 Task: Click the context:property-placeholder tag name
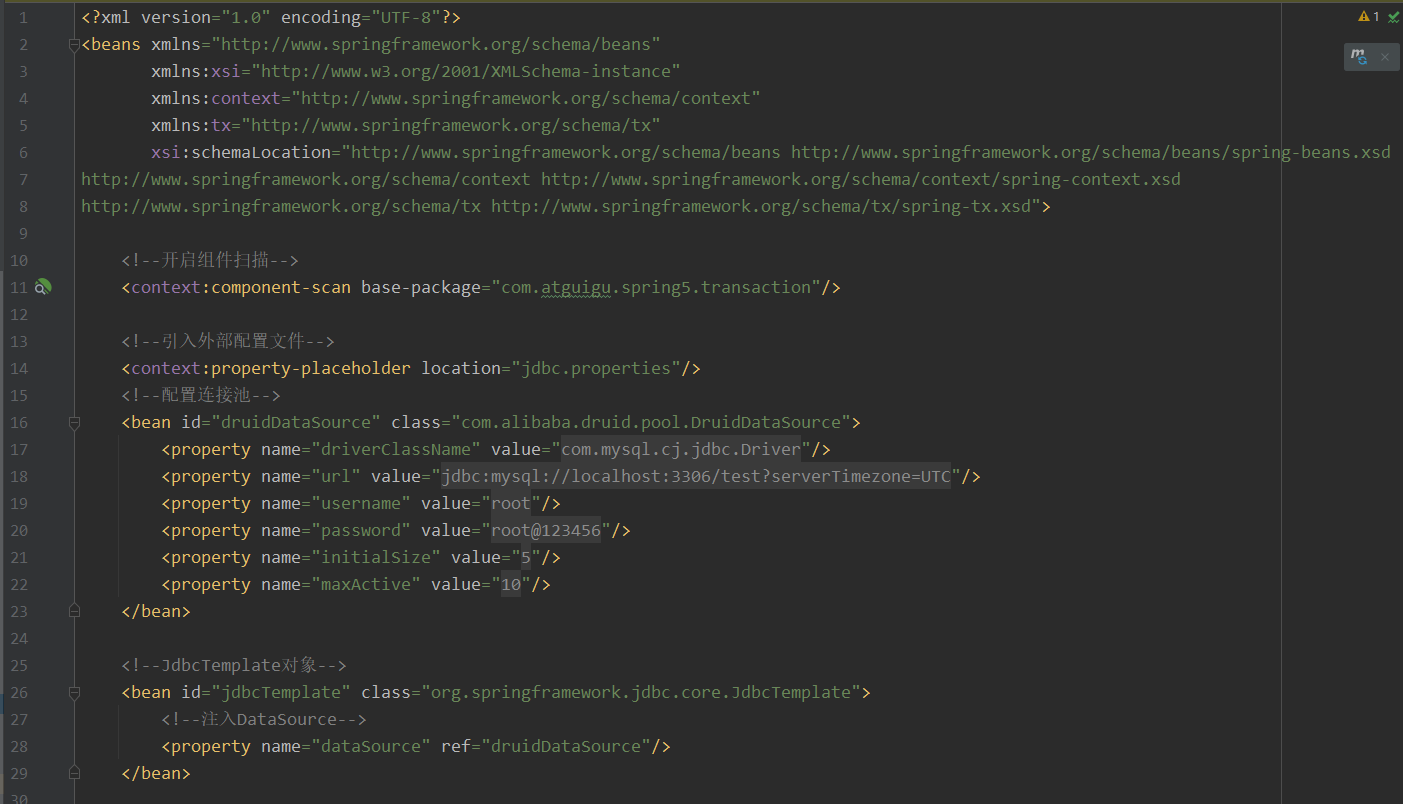[x=271, y=368]
